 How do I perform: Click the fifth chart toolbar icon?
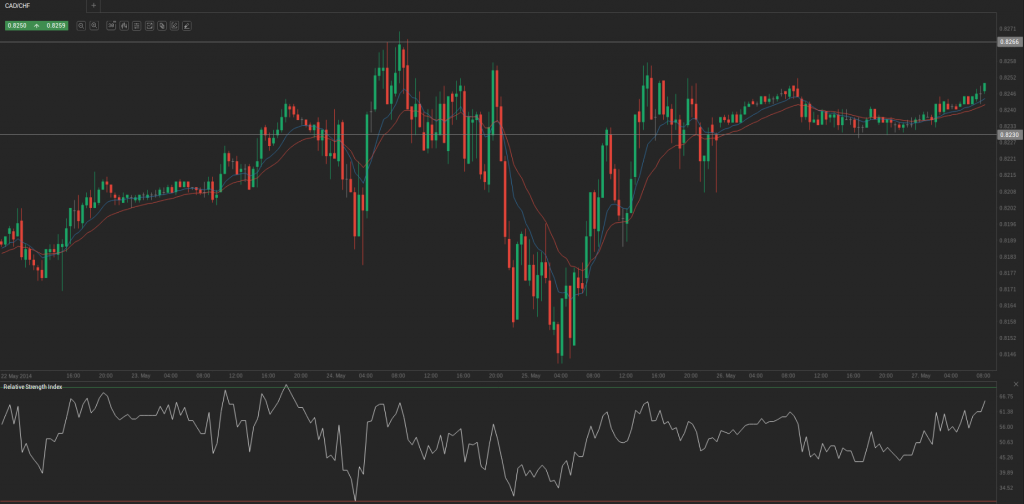click(x=161, y=25)
